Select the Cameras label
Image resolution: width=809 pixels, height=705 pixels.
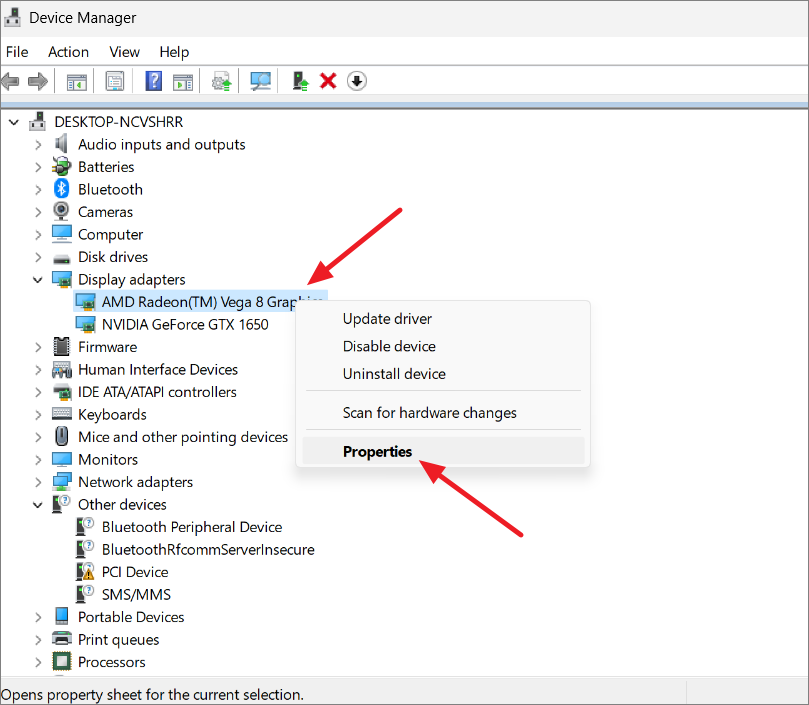(x=105, y=212)
